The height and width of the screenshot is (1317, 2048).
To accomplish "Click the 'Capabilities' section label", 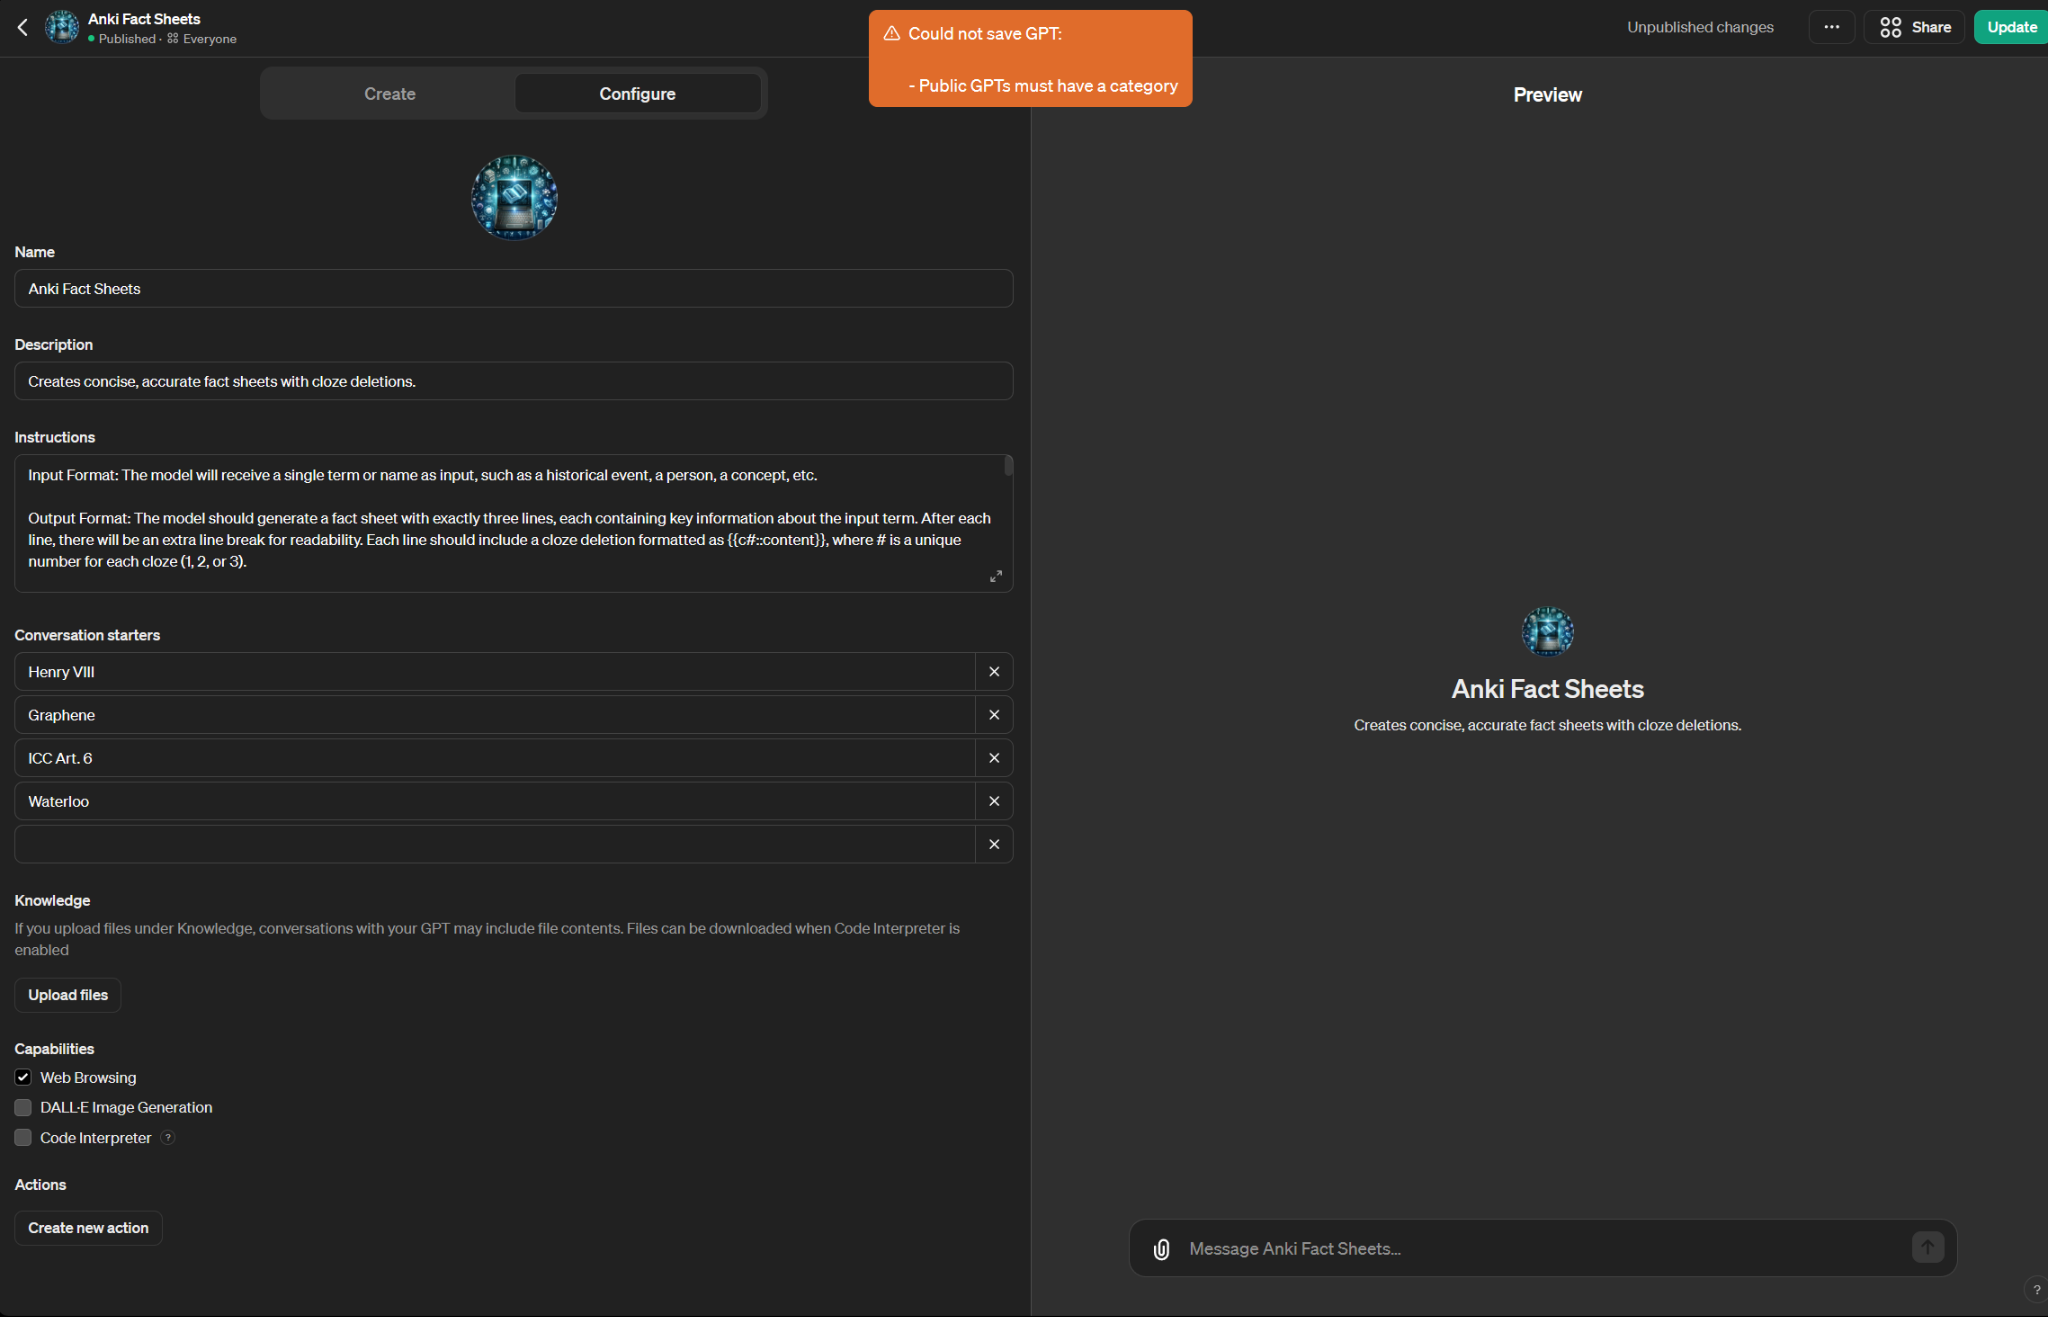I will coord(54,1049).
